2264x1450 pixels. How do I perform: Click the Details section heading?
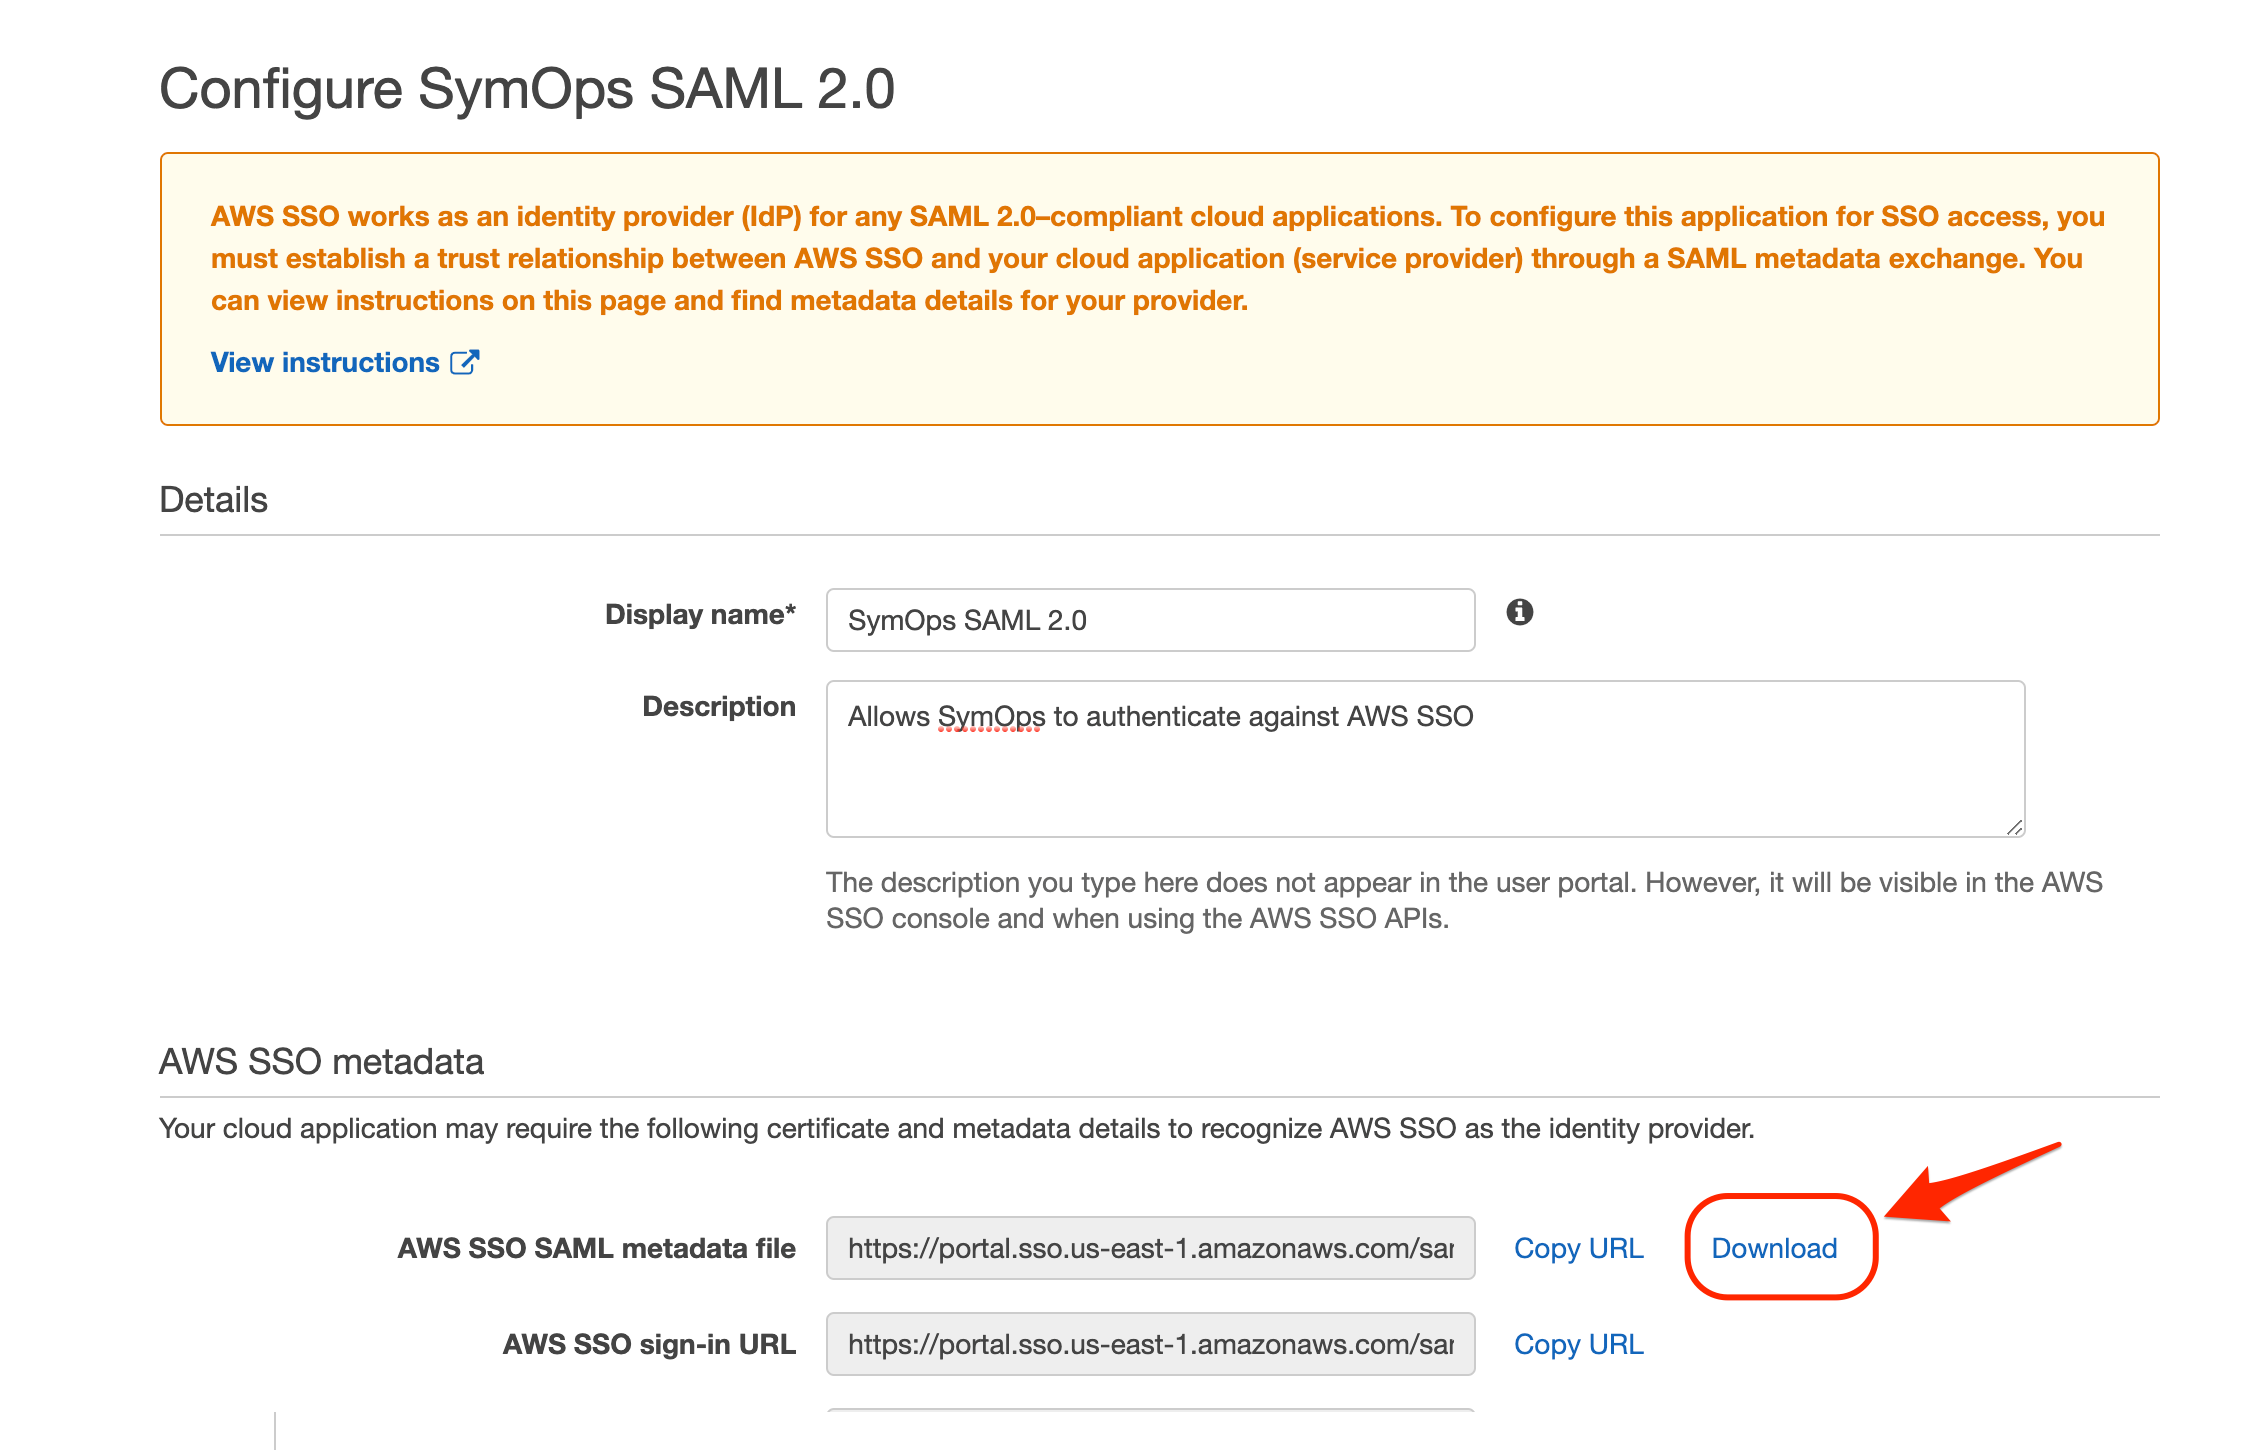(213, 499)
